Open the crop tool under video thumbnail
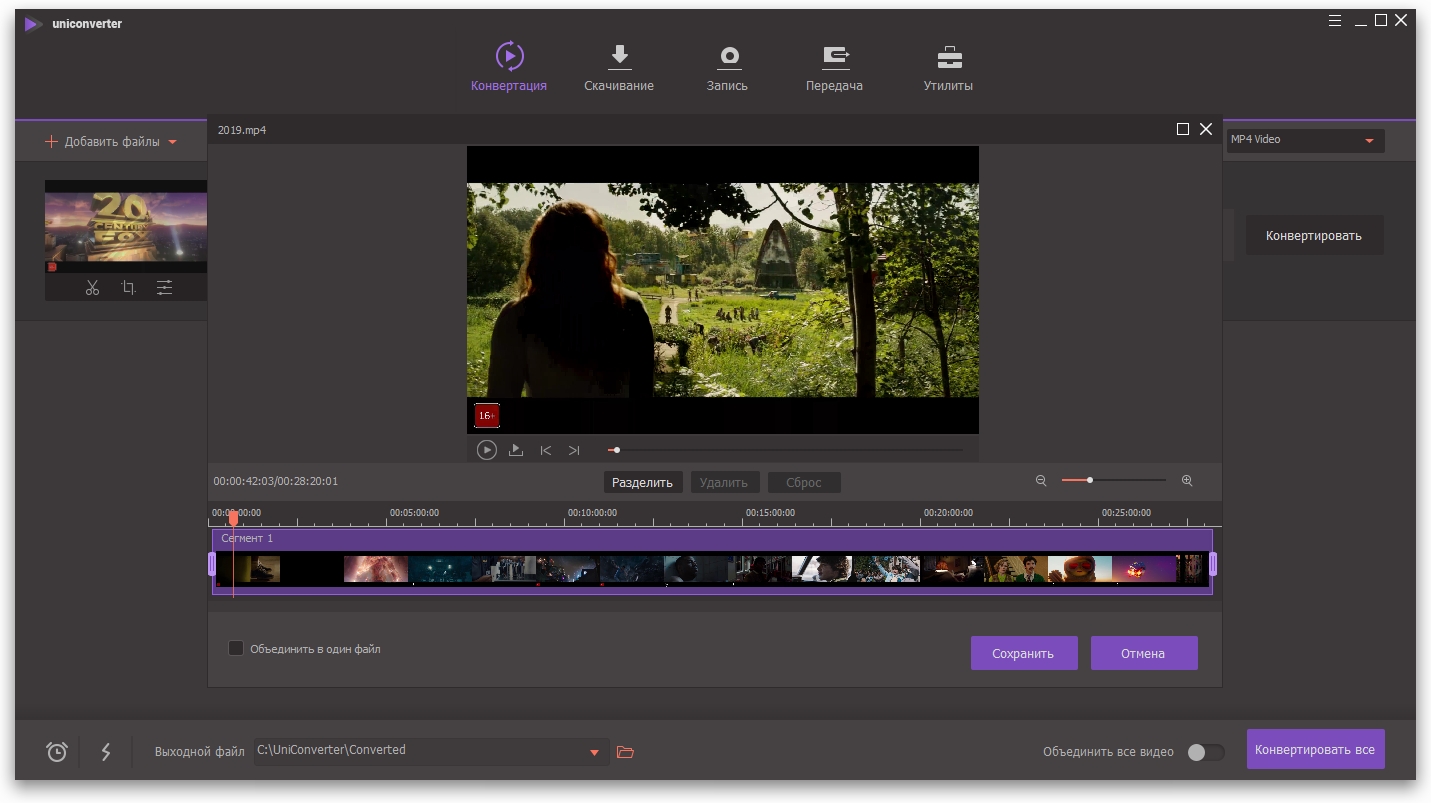 coord(128,288)
